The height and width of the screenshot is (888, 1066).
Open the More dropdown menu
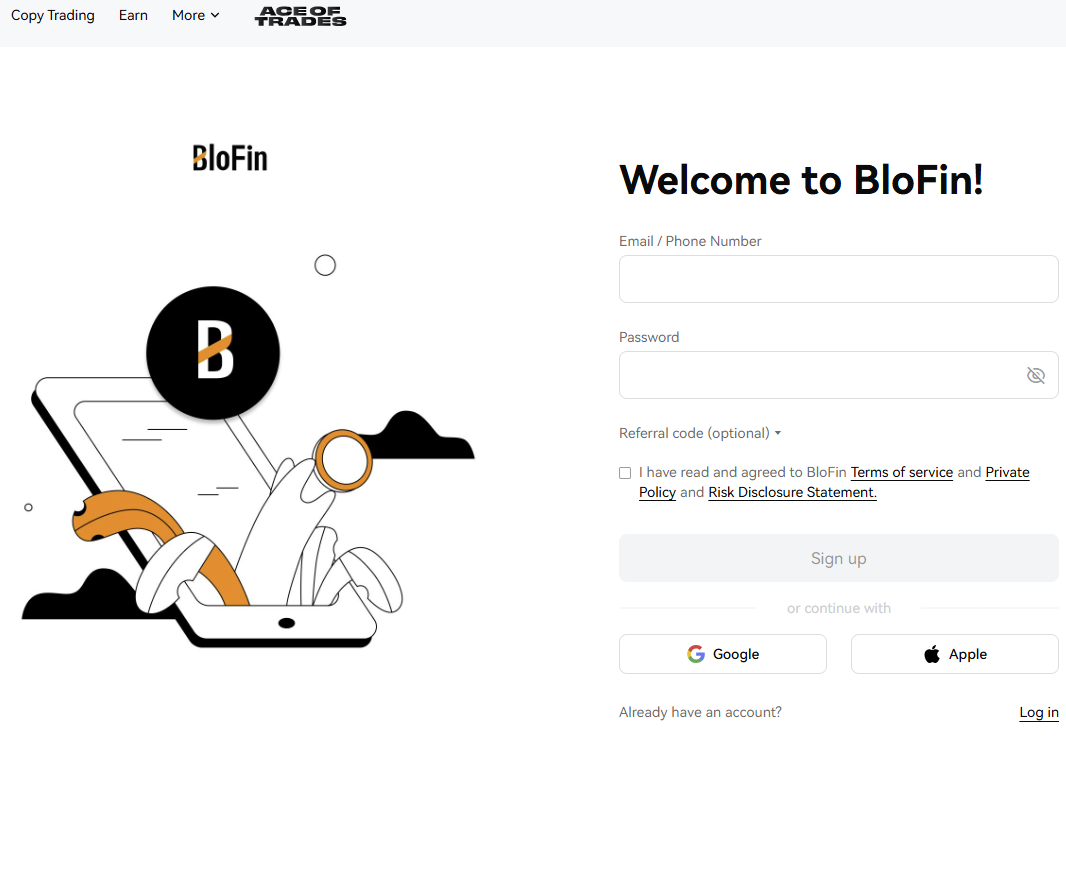point(195,15)
